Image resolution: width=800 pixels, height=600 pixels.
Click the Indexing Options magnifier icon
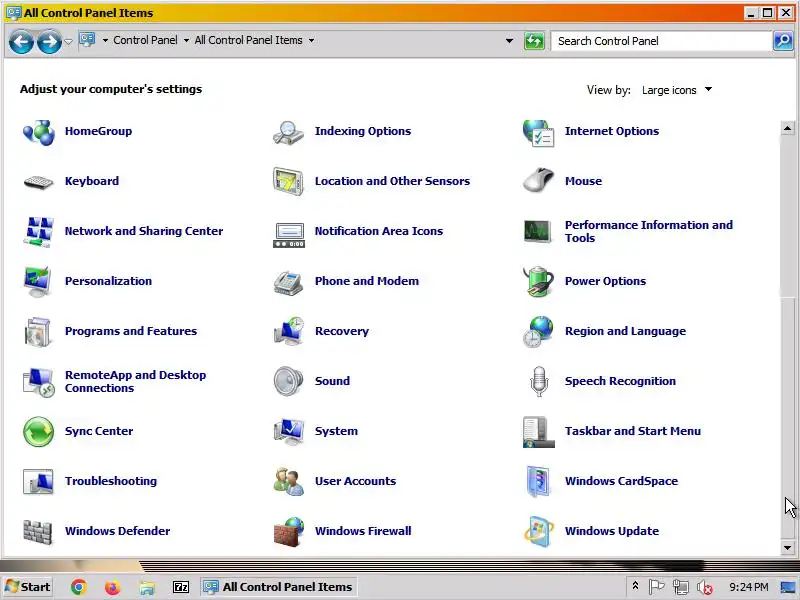pyautogui.click(x=288, y=132)
